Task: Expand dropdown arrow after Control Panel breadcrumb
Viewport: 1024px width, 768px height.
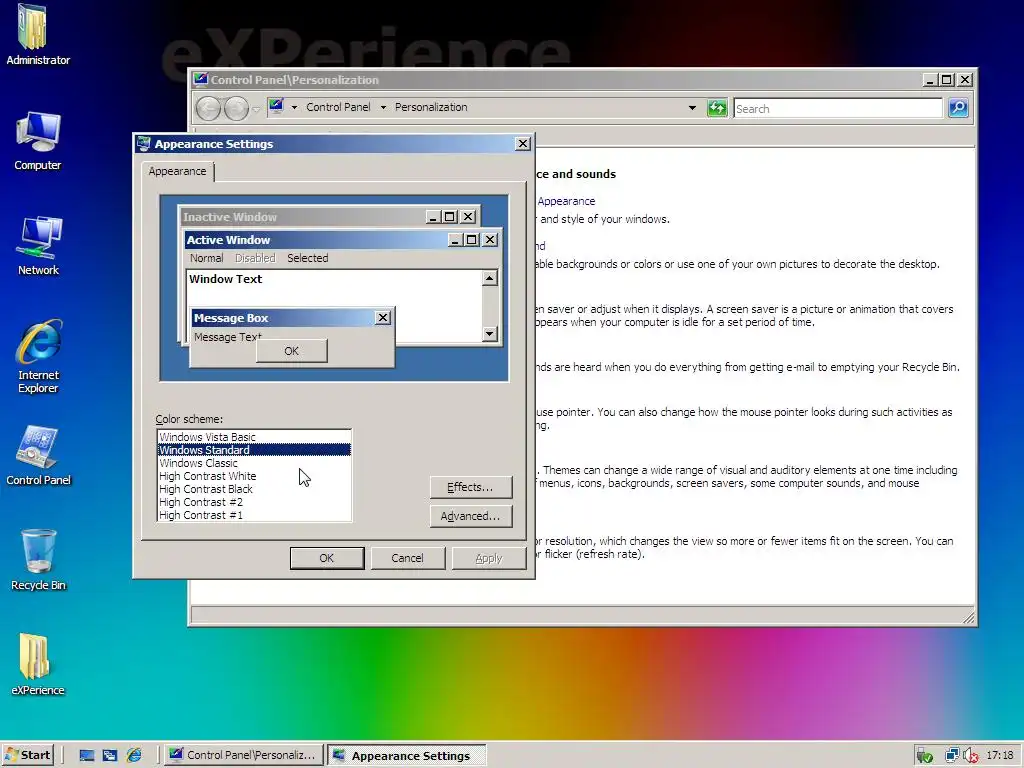Action: [x=383, y=107]
